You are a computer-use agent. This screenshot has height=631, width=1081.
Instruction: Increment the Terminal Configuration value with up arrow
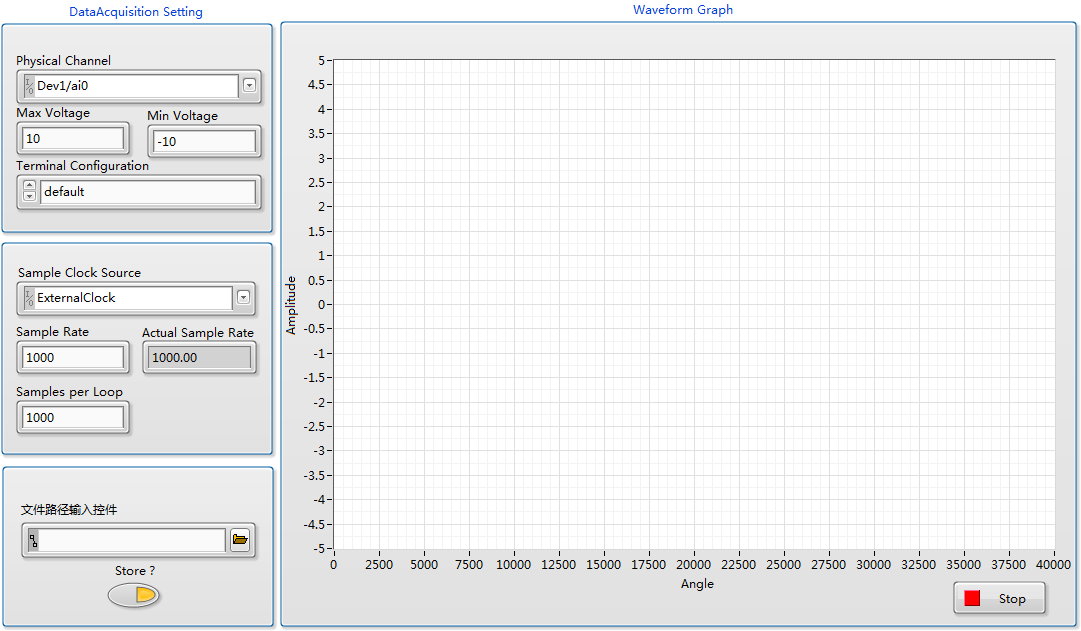point(29,185)
